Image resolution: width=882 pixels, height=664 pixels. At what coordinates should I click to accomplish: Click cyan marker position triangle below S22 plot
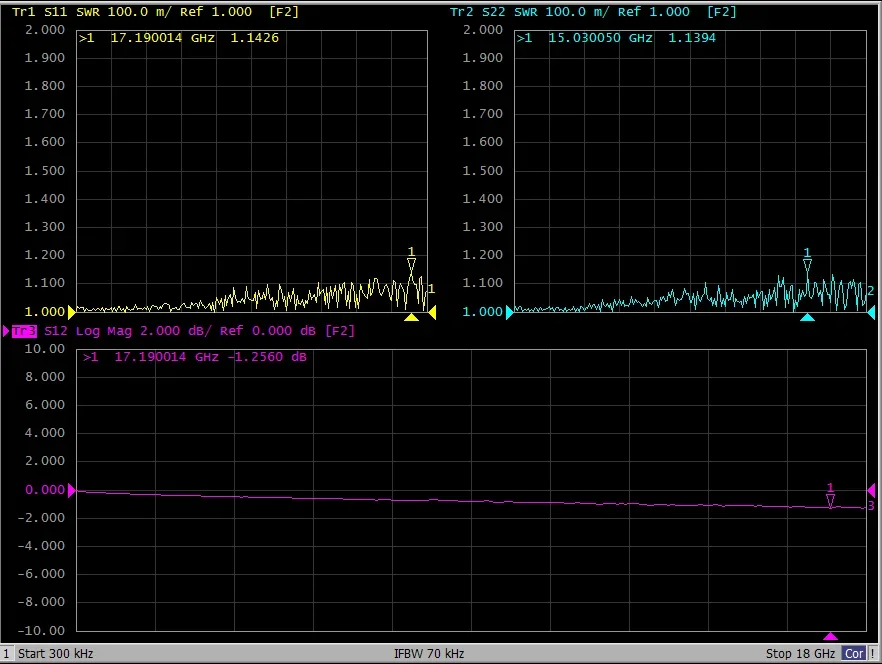click(x=808, y=317)
